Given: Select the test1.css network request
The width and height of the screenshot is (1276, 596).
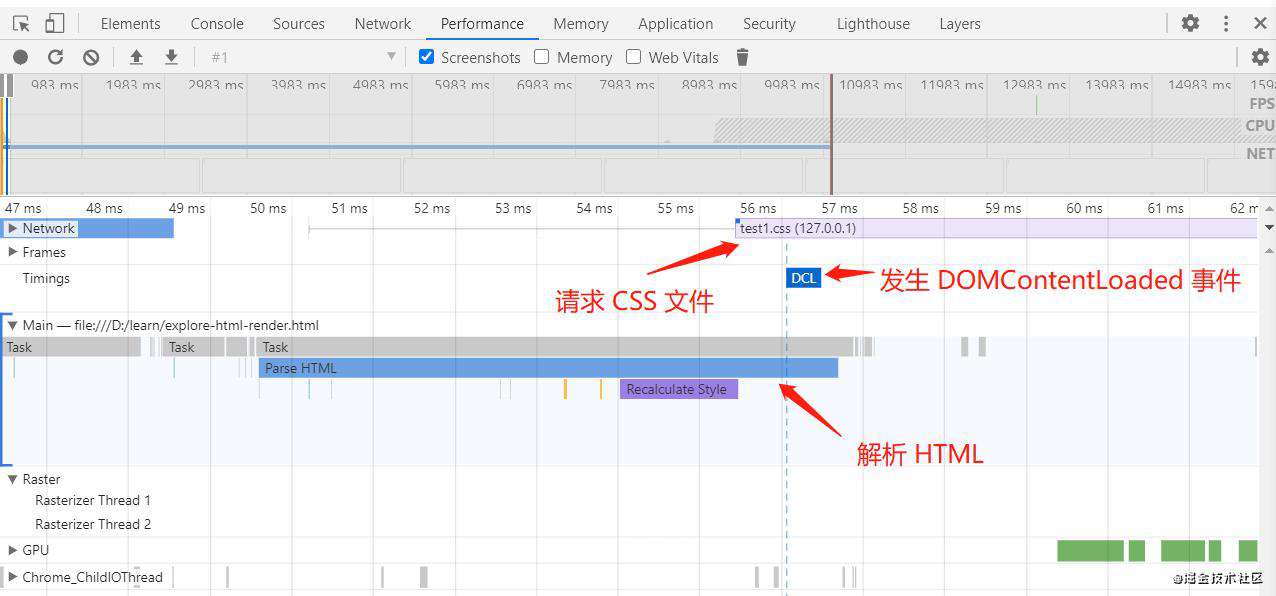Looking at the screenshot, I should 996,228.
